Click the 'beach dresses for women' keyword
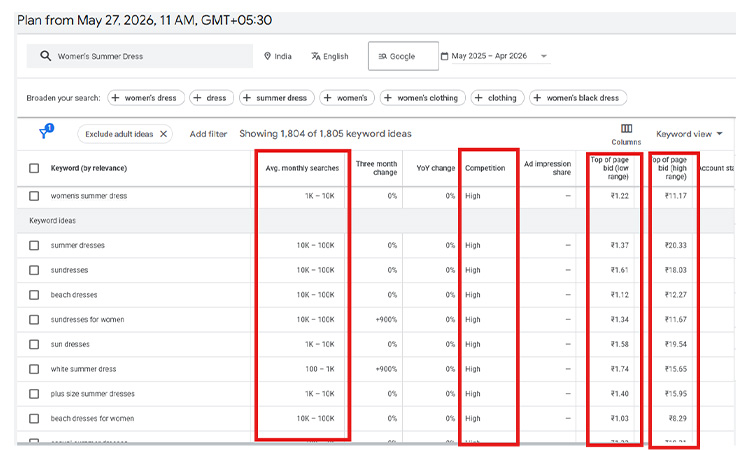This screenshot has width=750, height=450. point(92,418)
